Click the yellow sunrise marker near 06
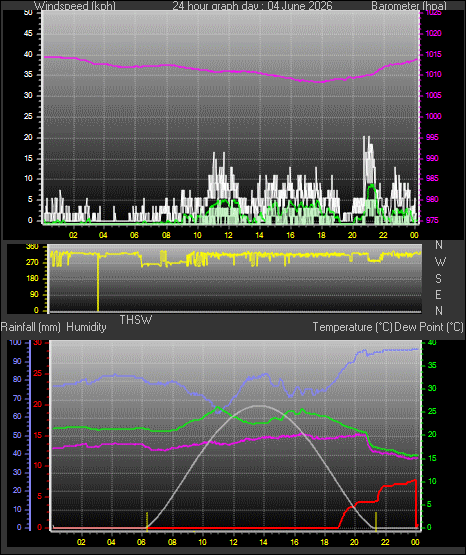466x555 pixels. [x=147, y=521]
